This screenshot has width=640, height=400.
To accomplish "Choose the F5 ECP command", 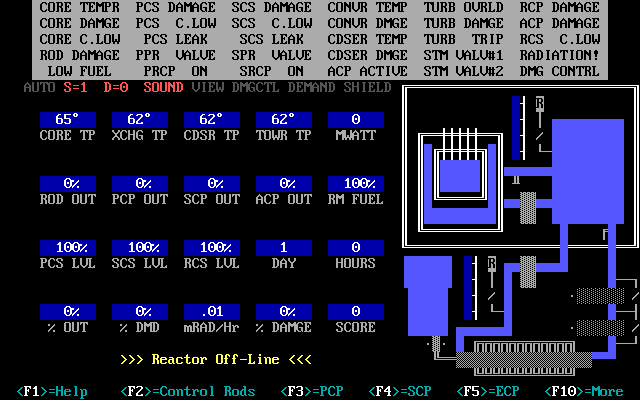I will [x=488, y=391].
